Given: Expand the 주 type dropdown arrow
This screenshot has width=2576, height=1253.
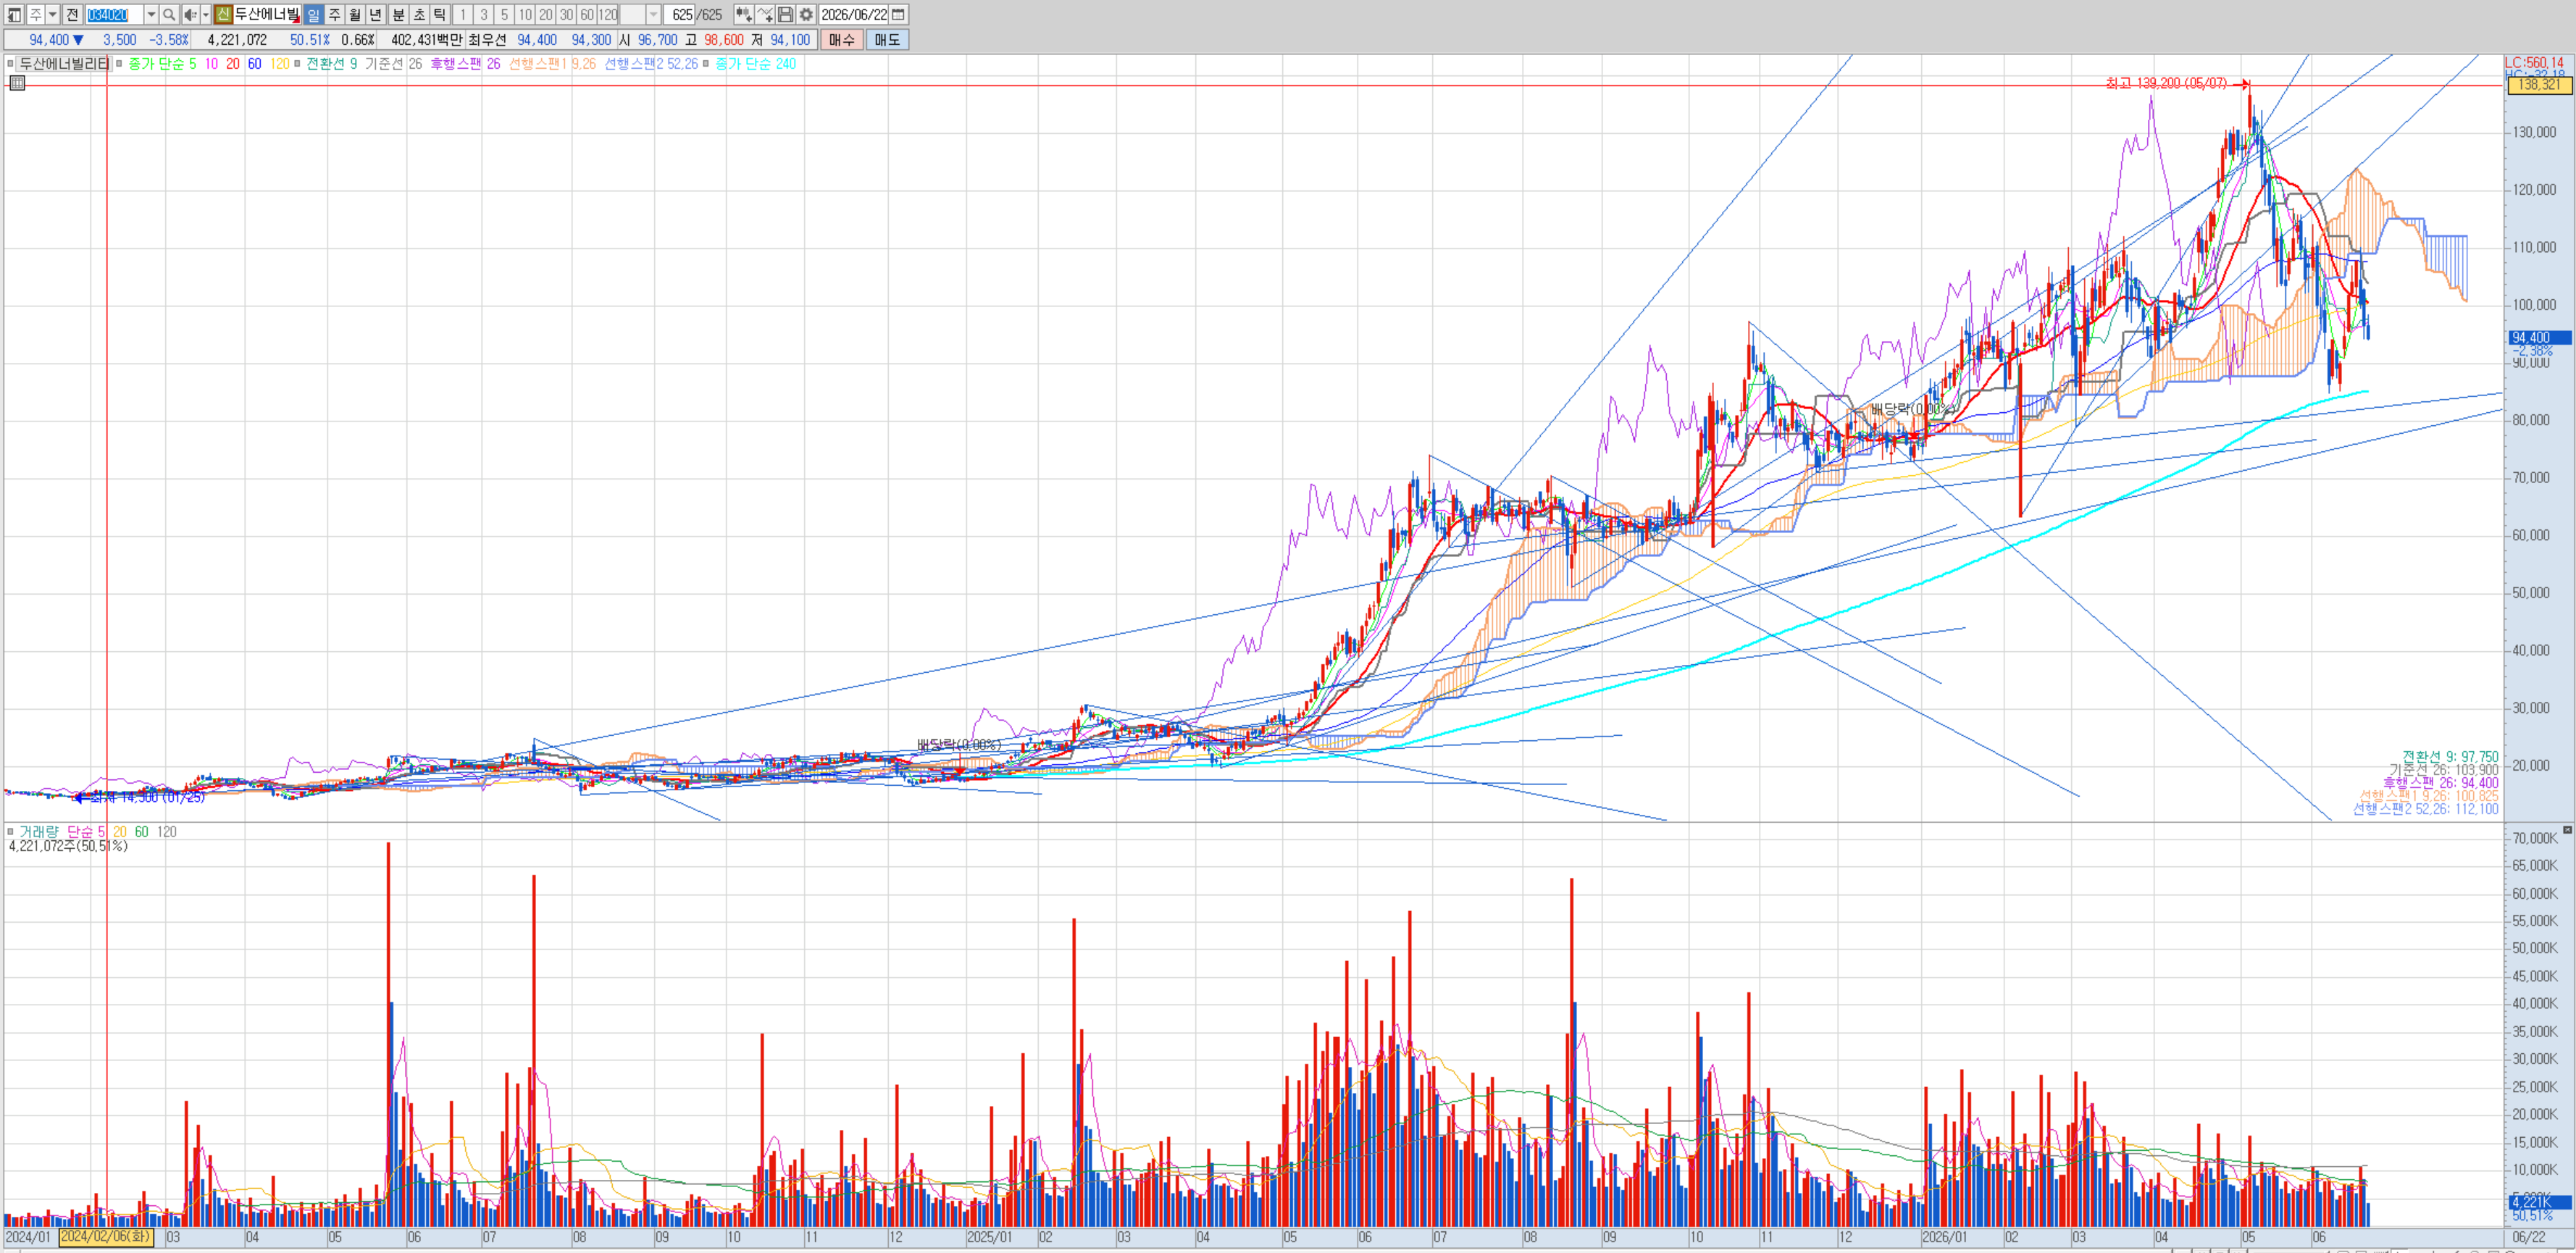Looking at the screenshot, I should pos(52,15).
